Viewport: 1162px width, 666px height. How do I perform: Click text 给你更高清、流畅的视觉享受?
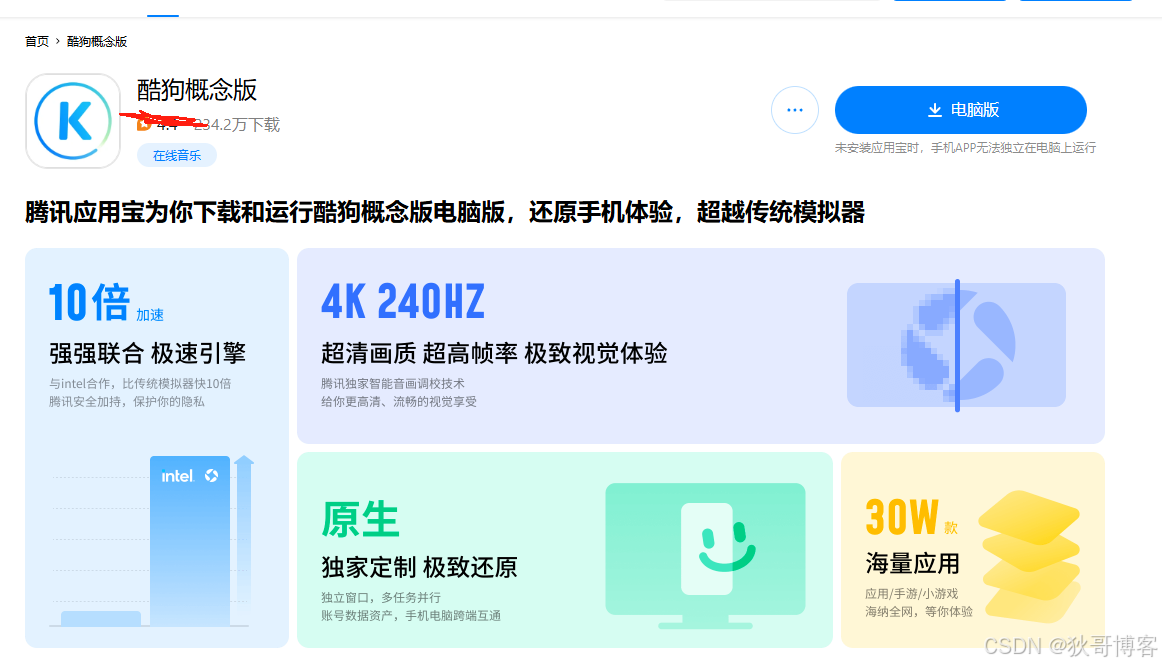[x=399, y=402]
